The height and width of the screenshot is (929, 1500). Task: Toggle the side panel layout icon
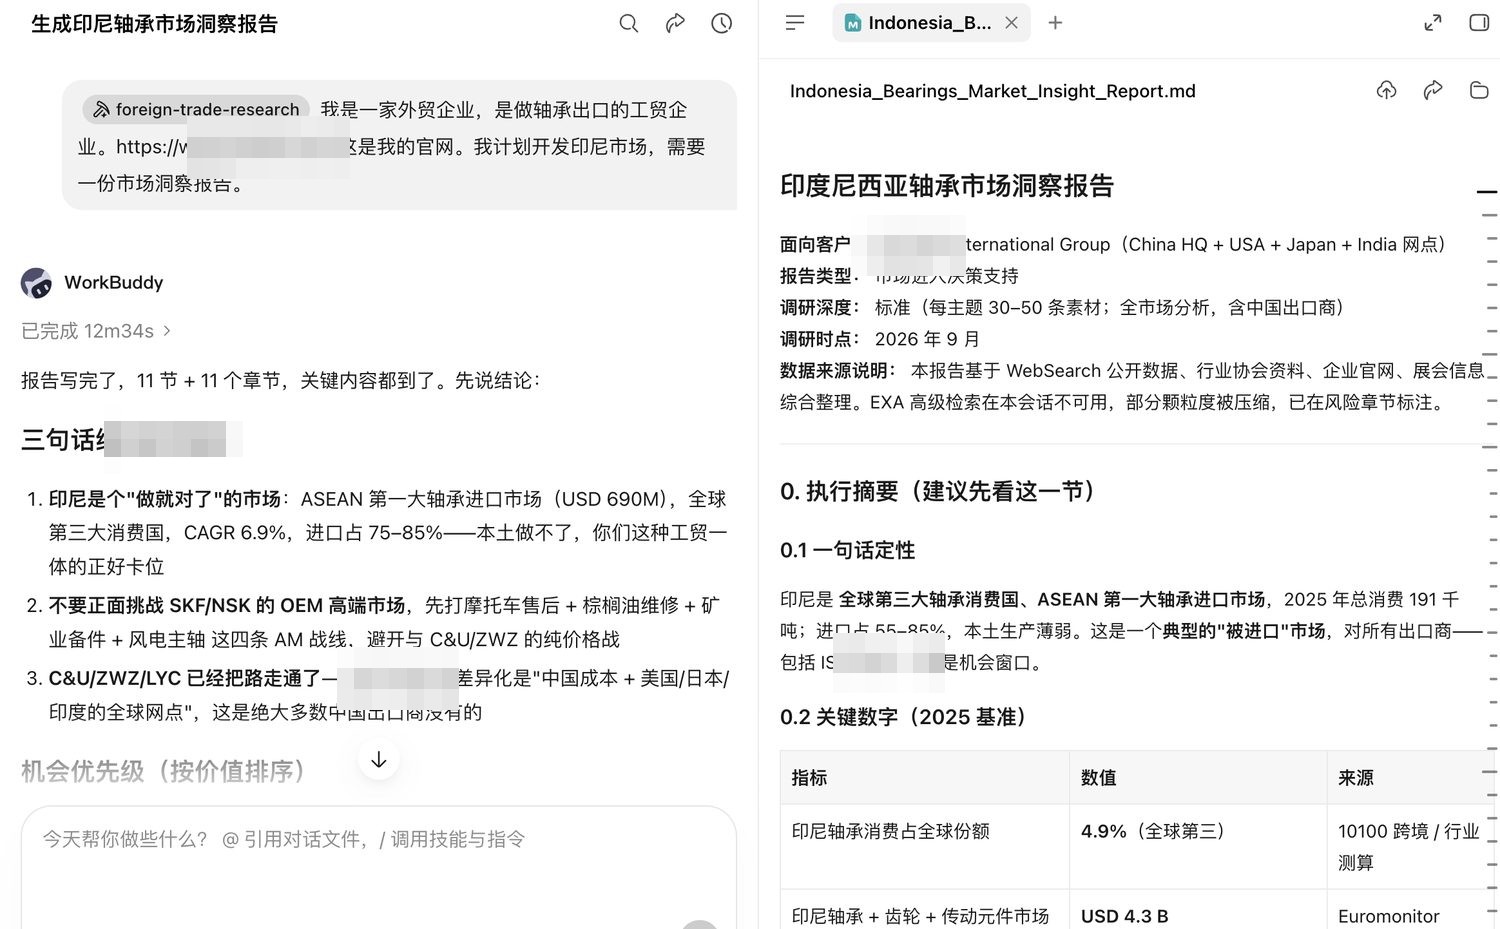pos(1479,23)
